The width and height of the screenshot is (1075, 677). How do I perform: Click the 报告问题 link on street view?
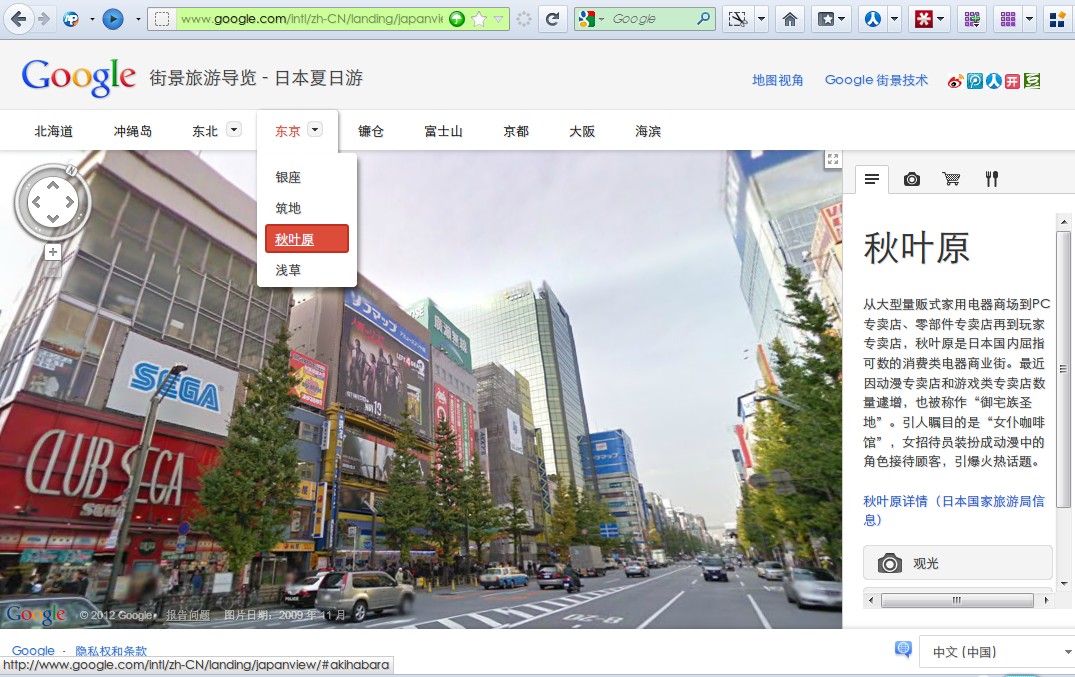pos(187,615)
